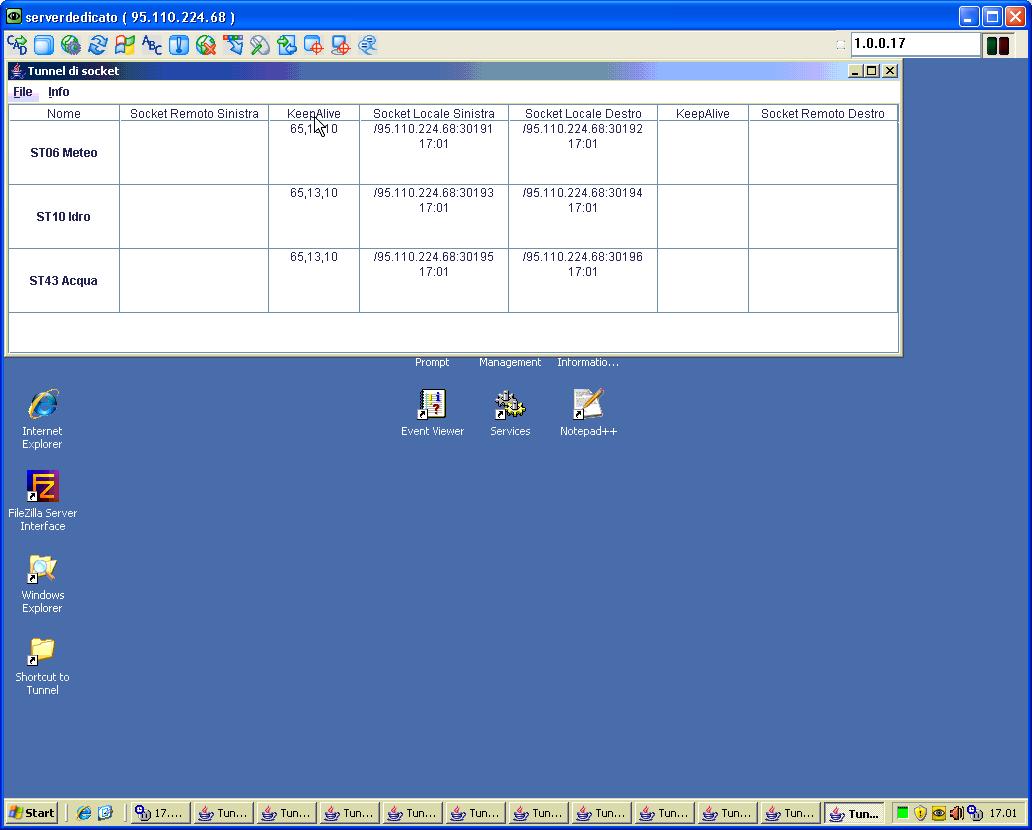The height and width of the screenshot is (830, 1032).
Task: Click the chat bubble toolbar icon
Action: [x=368, y=45]
